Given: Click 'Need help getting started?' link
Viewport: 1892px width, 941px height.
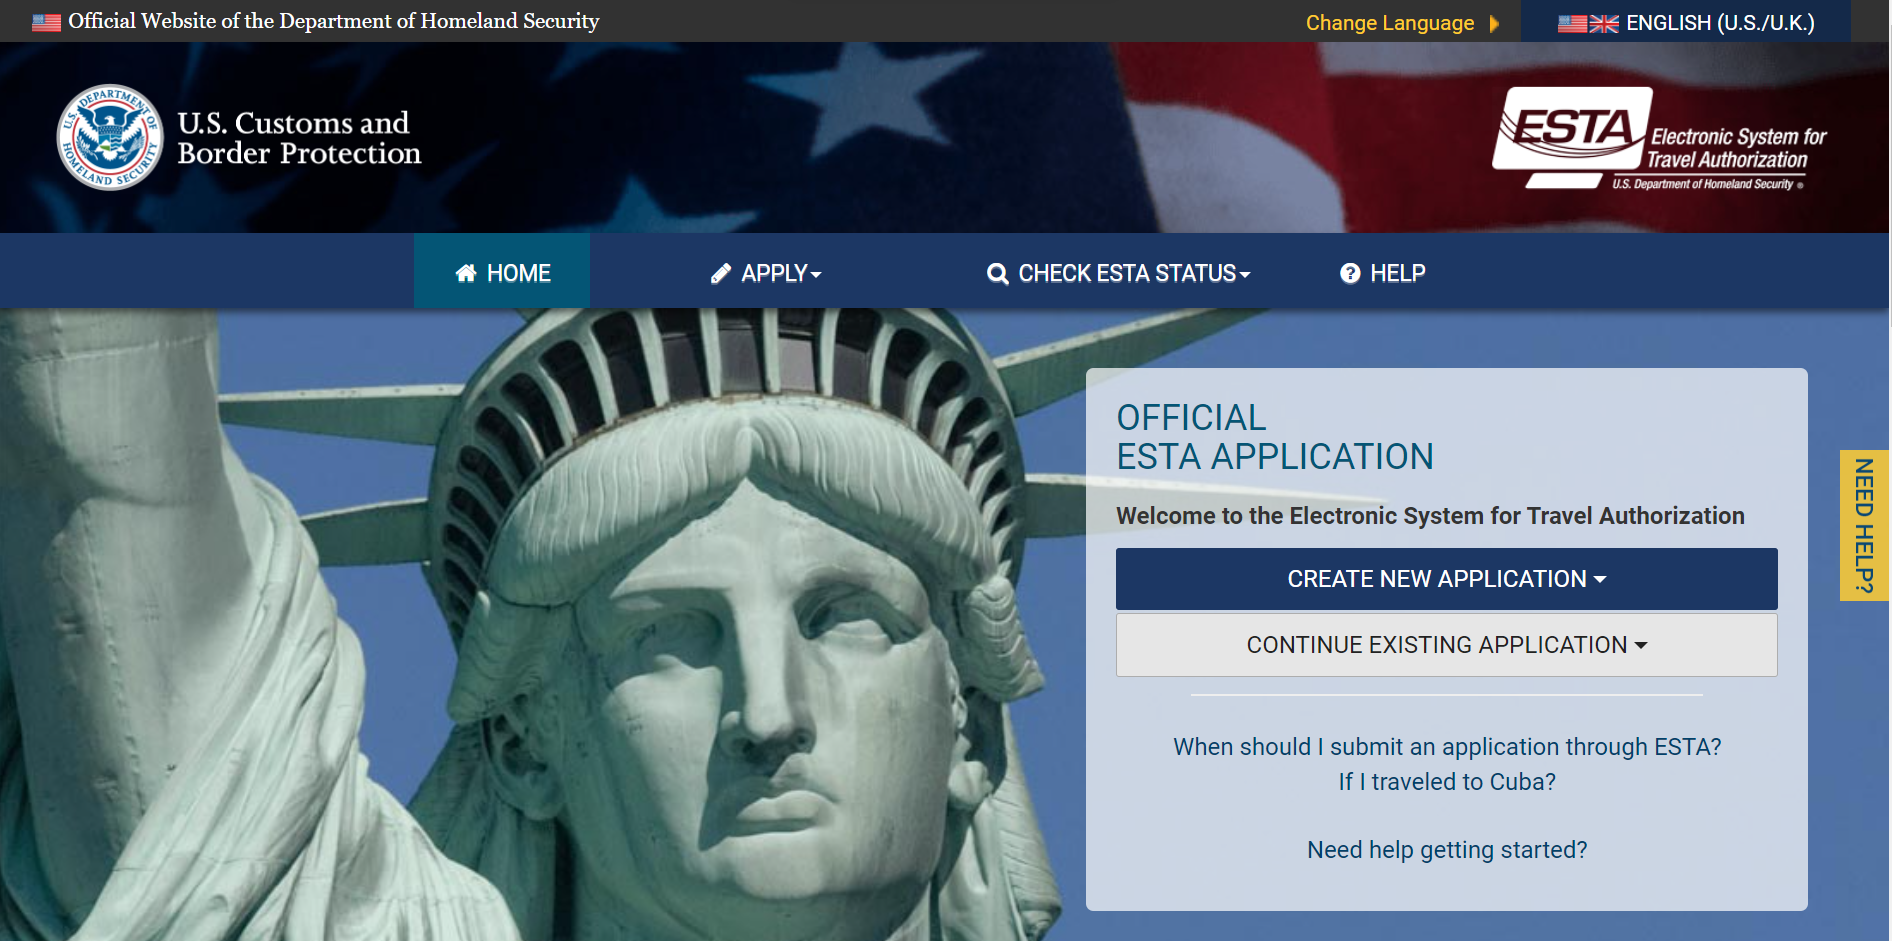Looking at the screenshot, I should tap(1446, 850).
